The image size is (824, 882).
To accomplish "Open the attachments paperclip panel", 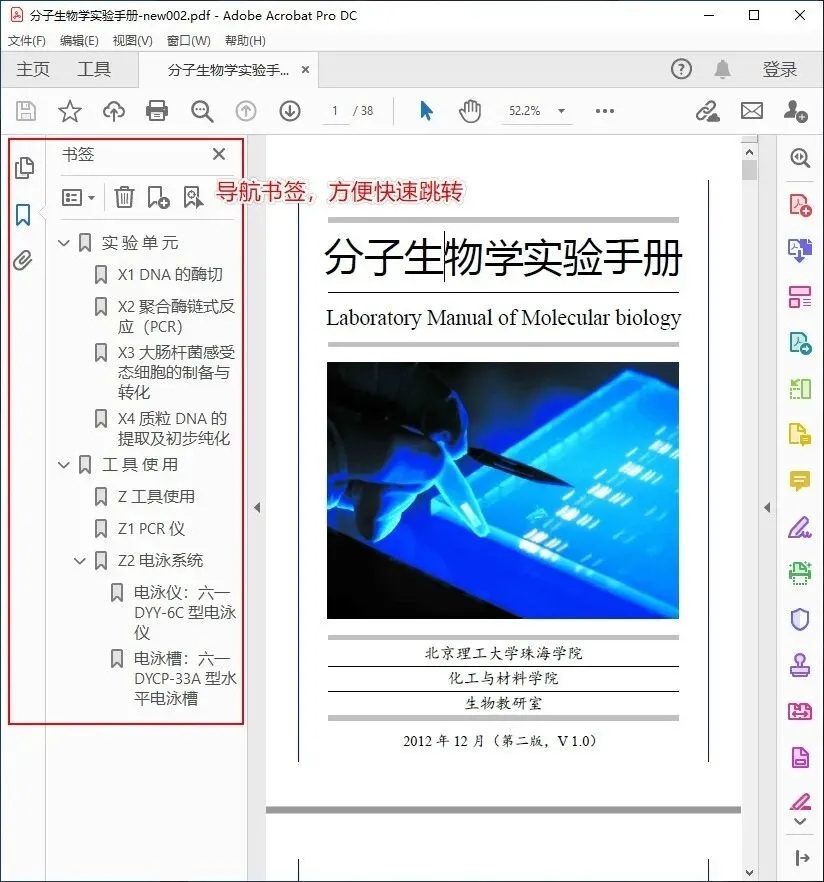I will (x=22, y=260).
